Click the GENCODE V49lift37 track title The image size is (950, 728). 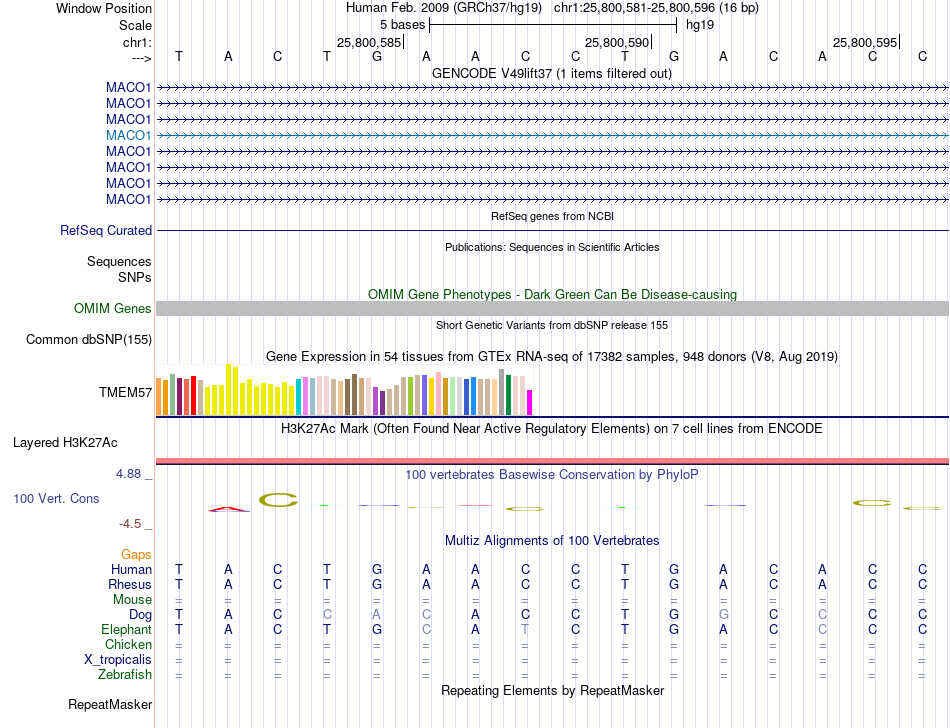click(x=552, y=74)
